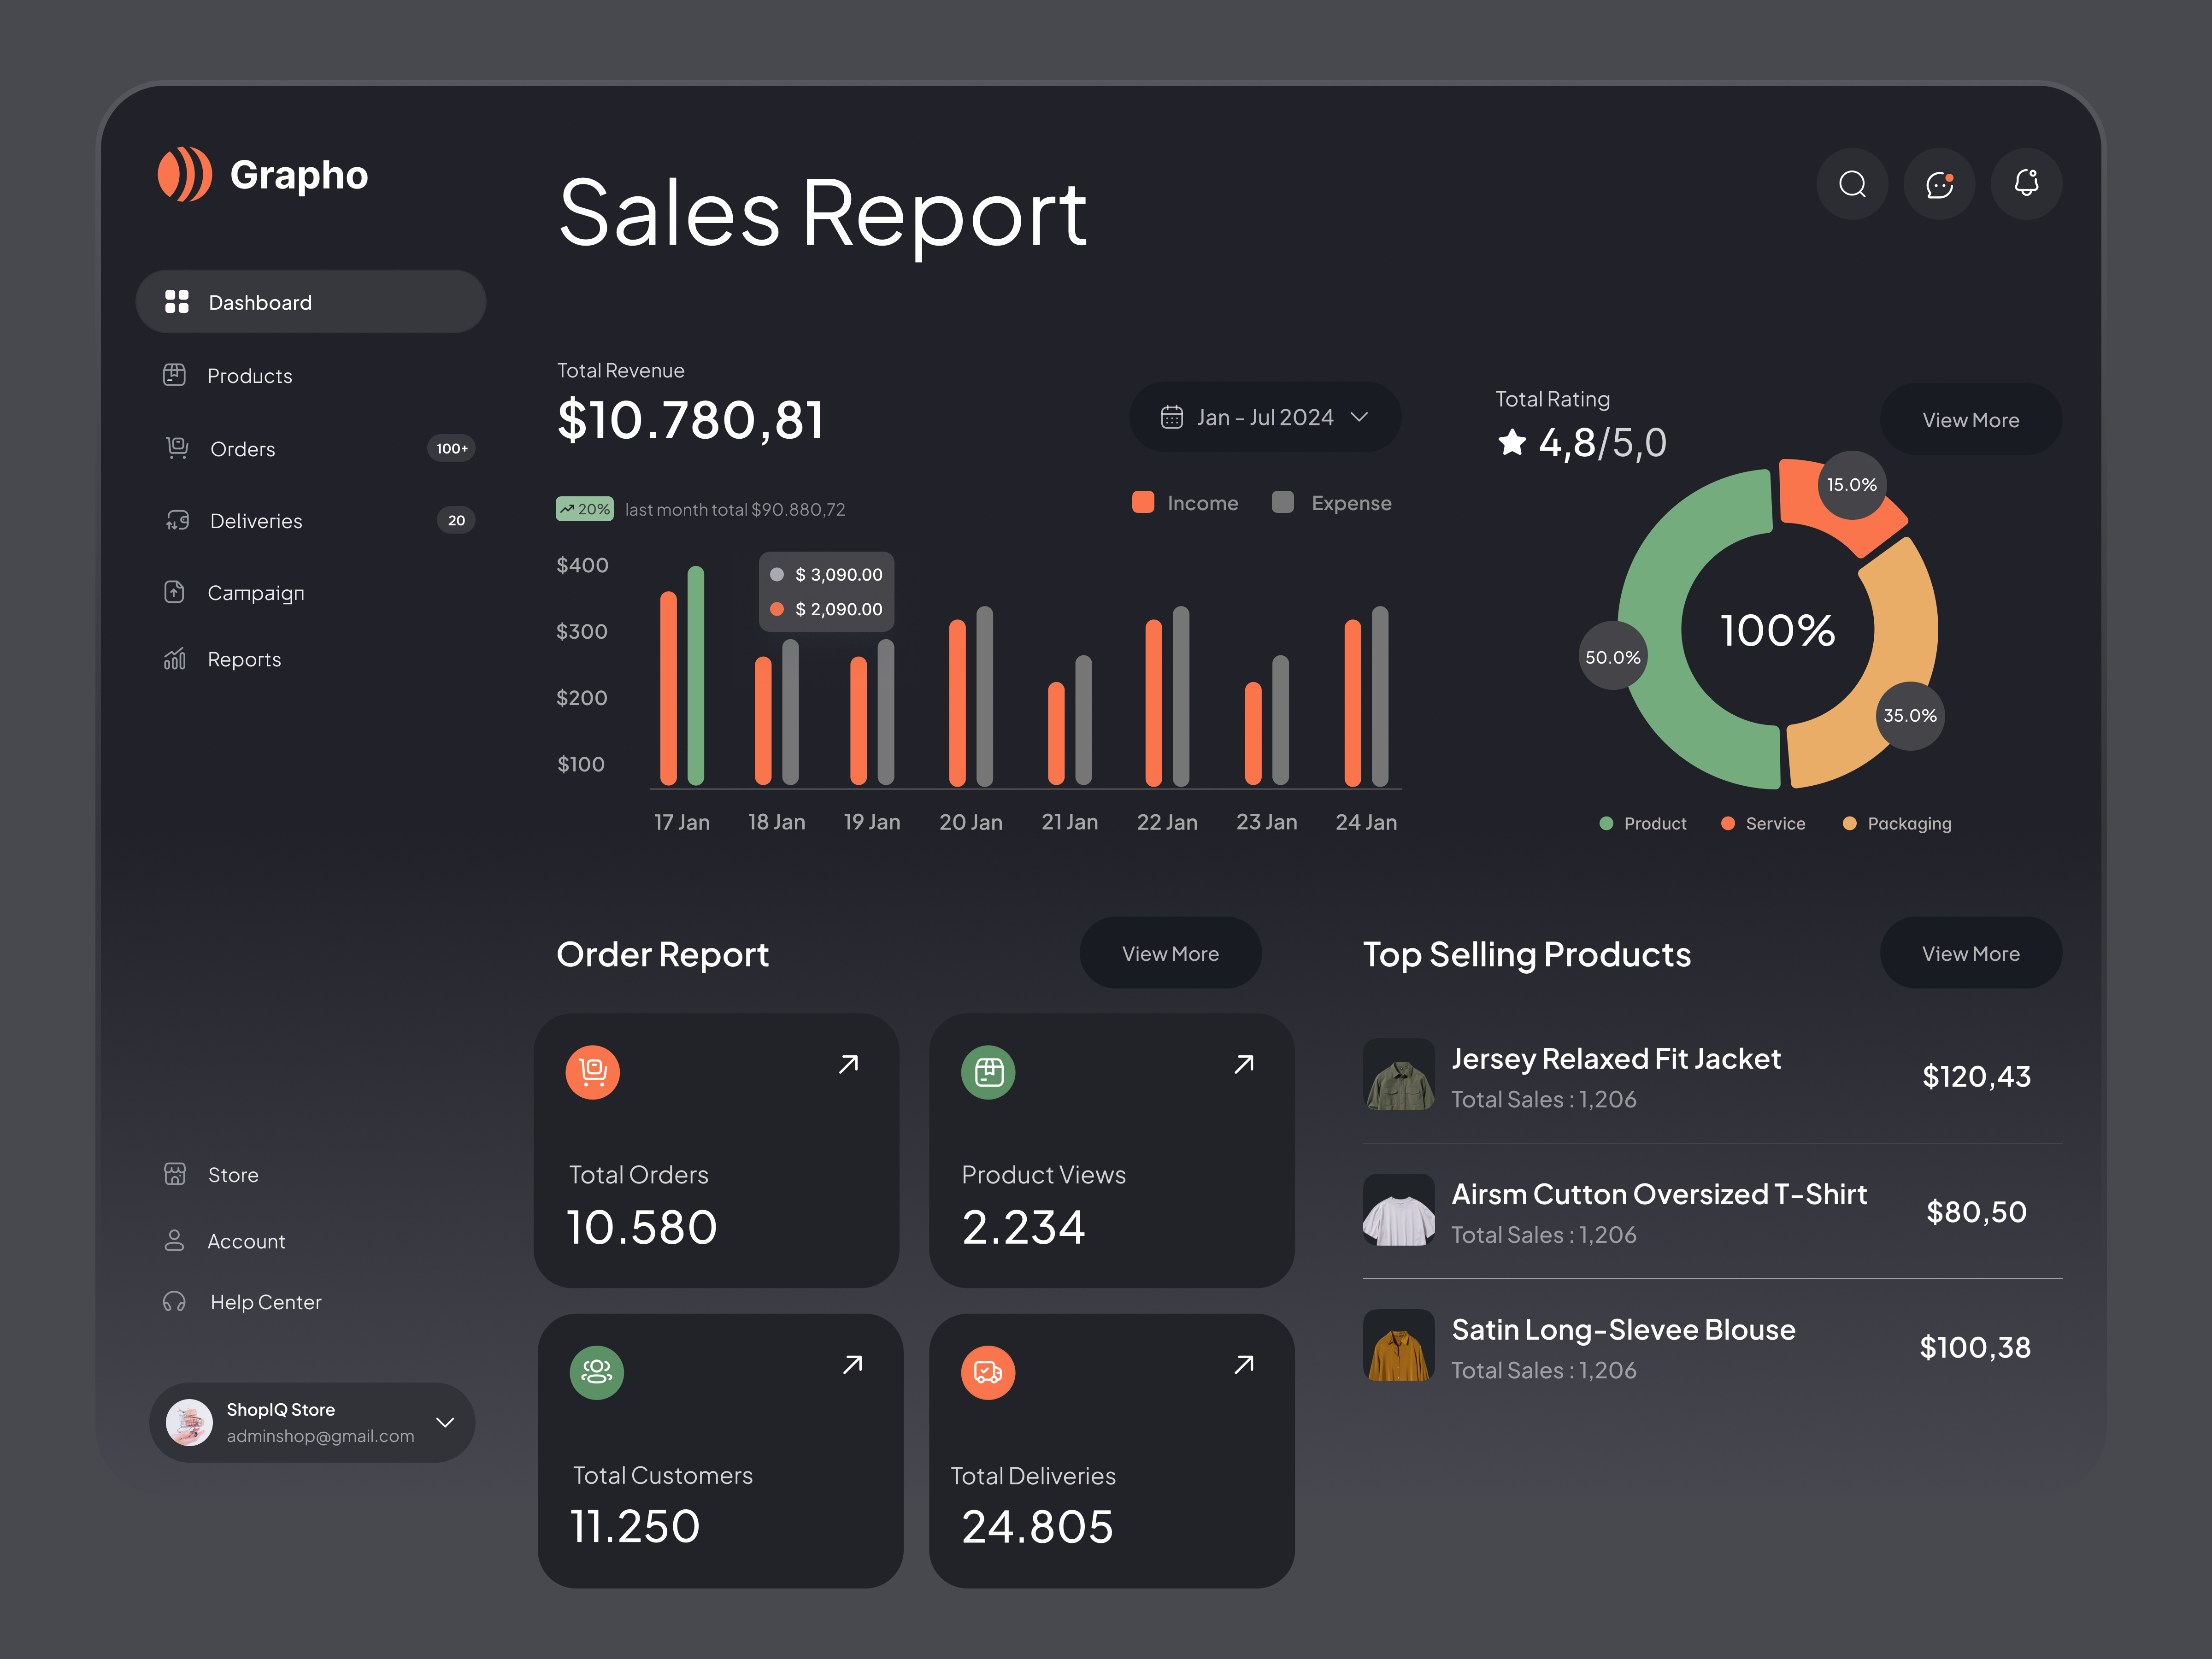This screenshot has height=1659, width=2212.
Task: Open the notifications bell icon
Action: [x=2026, y=184]
